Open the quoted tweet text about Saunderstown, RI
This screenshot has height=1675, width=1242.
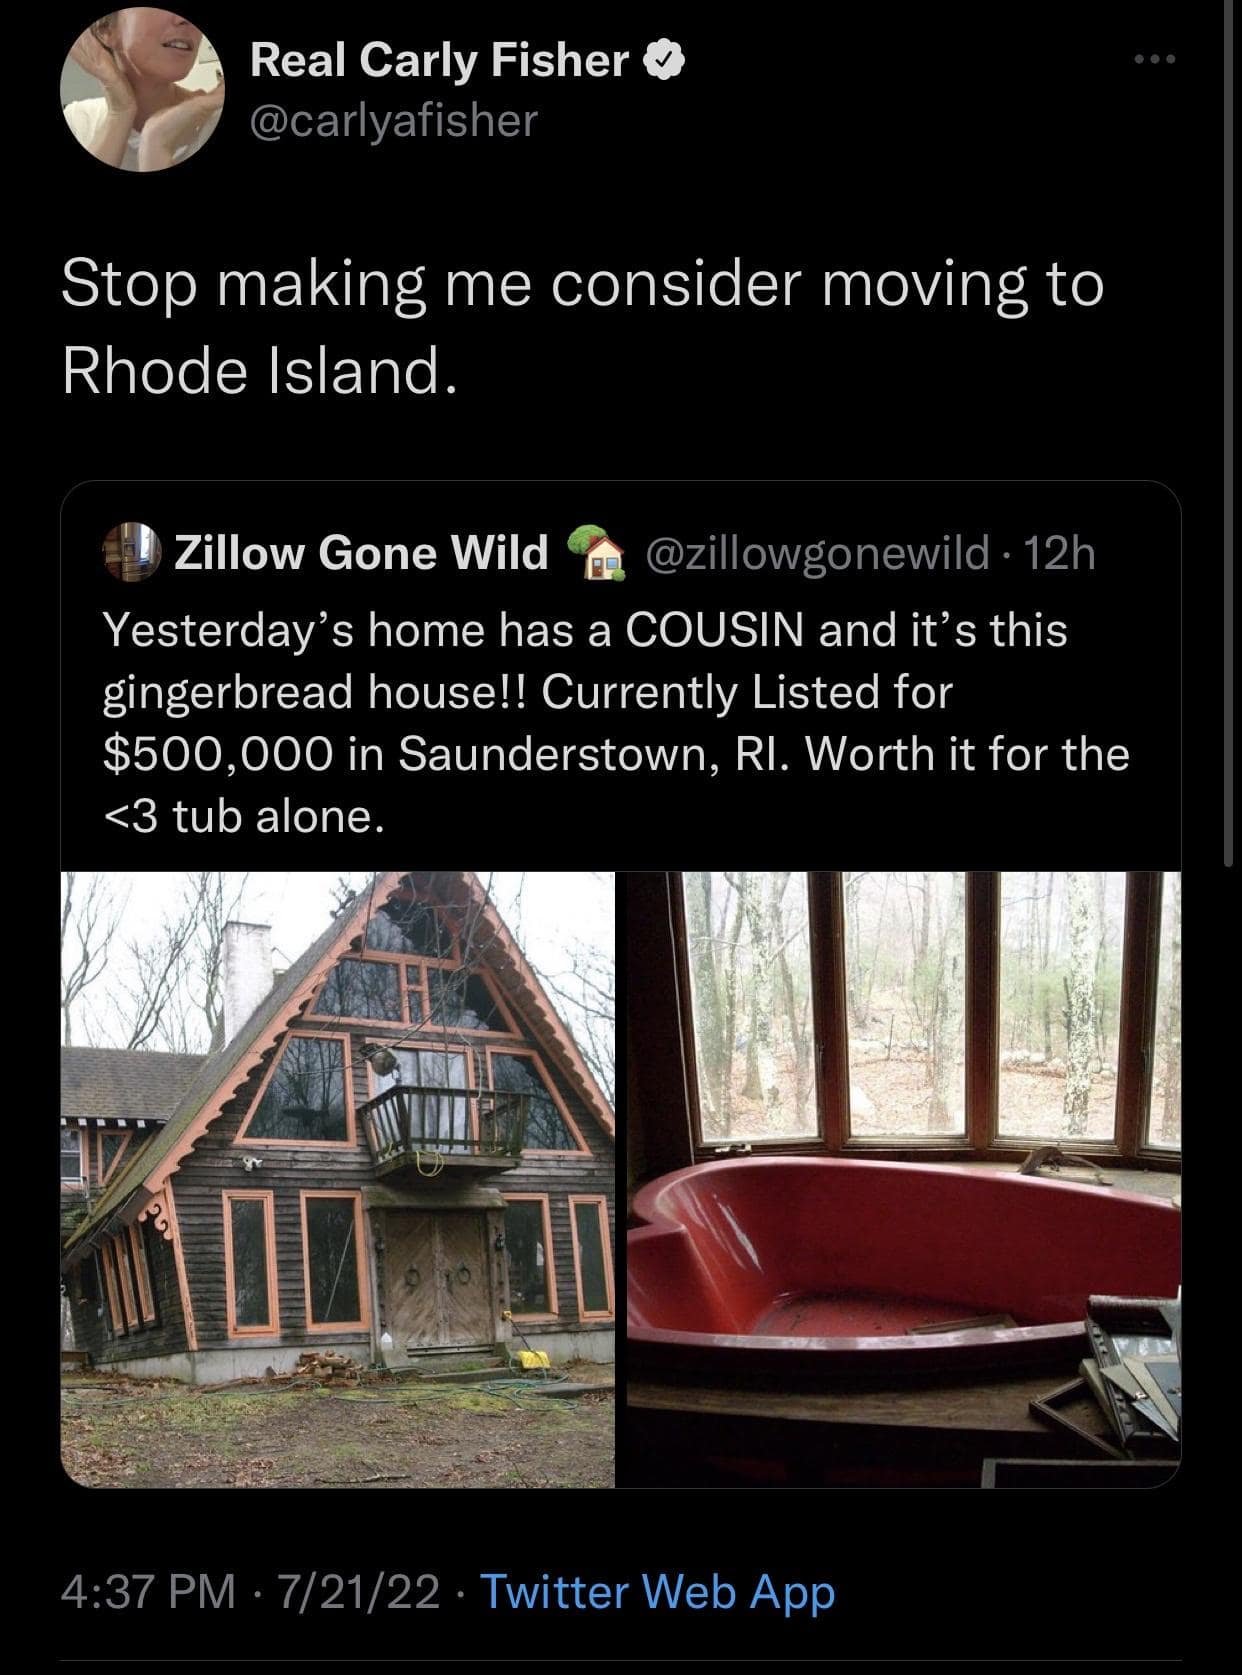click(x=616, y=722)
